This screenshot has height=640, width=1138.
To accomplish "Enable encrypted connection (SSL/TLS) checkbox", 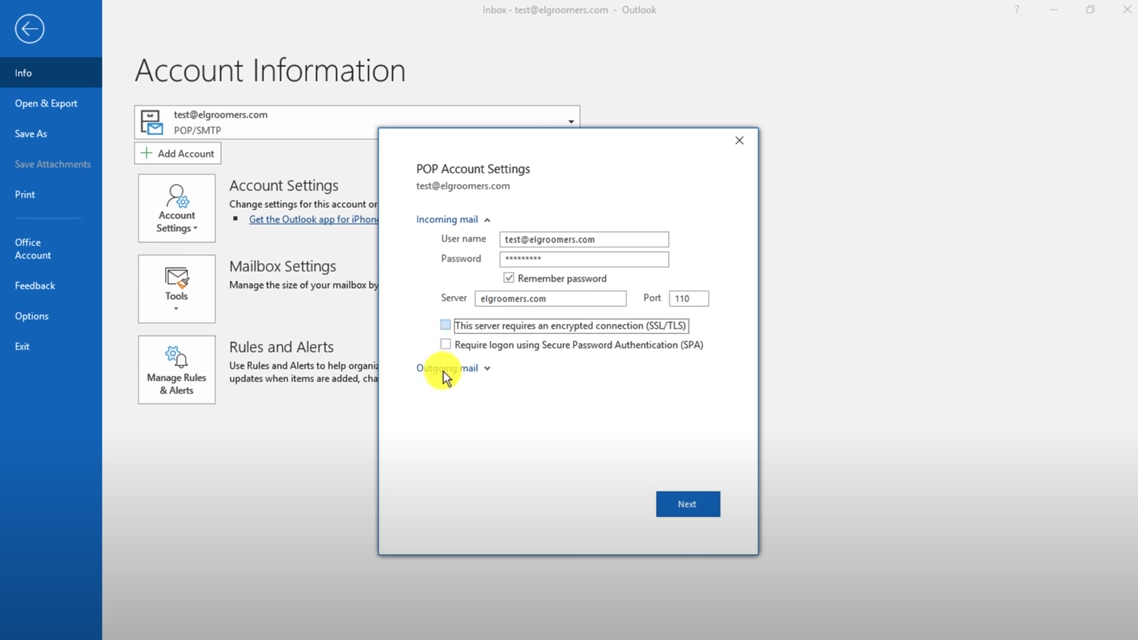I will (446, 325).
